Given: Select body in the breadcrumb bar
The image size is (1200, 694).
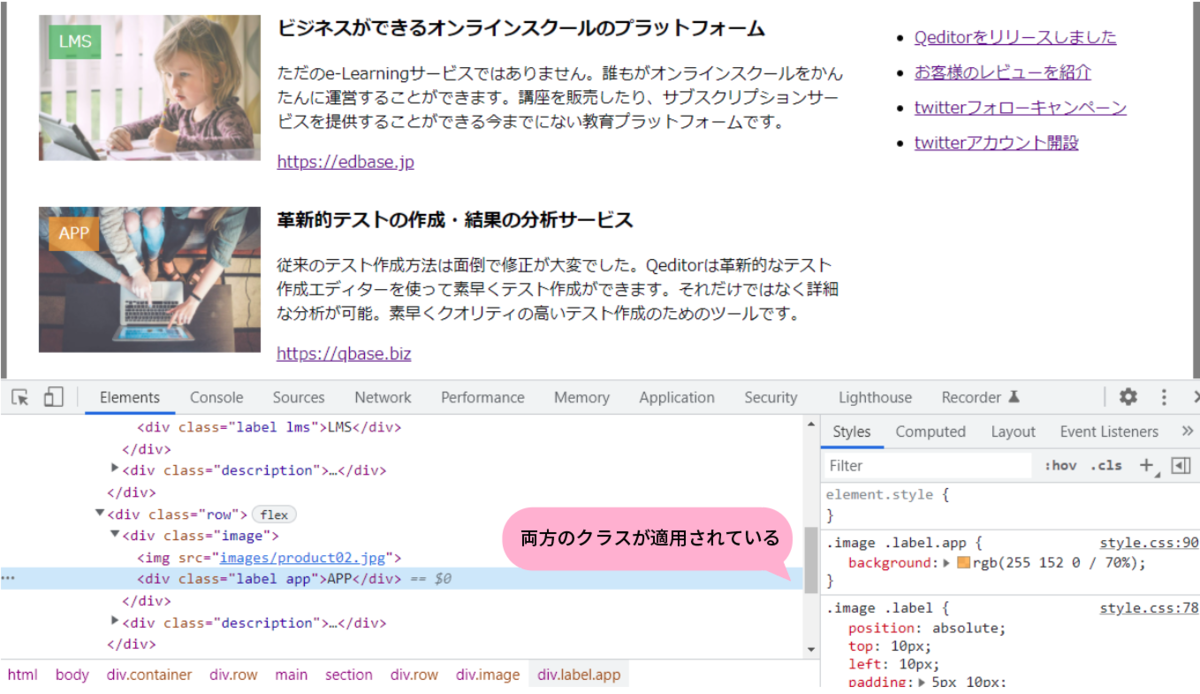Looking at the screenshot, I should 72,674.
